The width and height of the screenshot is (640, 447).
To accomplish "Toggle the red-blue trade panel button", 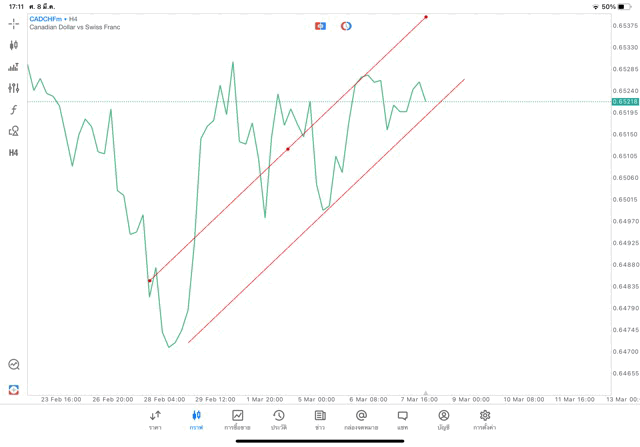I will [320, 26].
